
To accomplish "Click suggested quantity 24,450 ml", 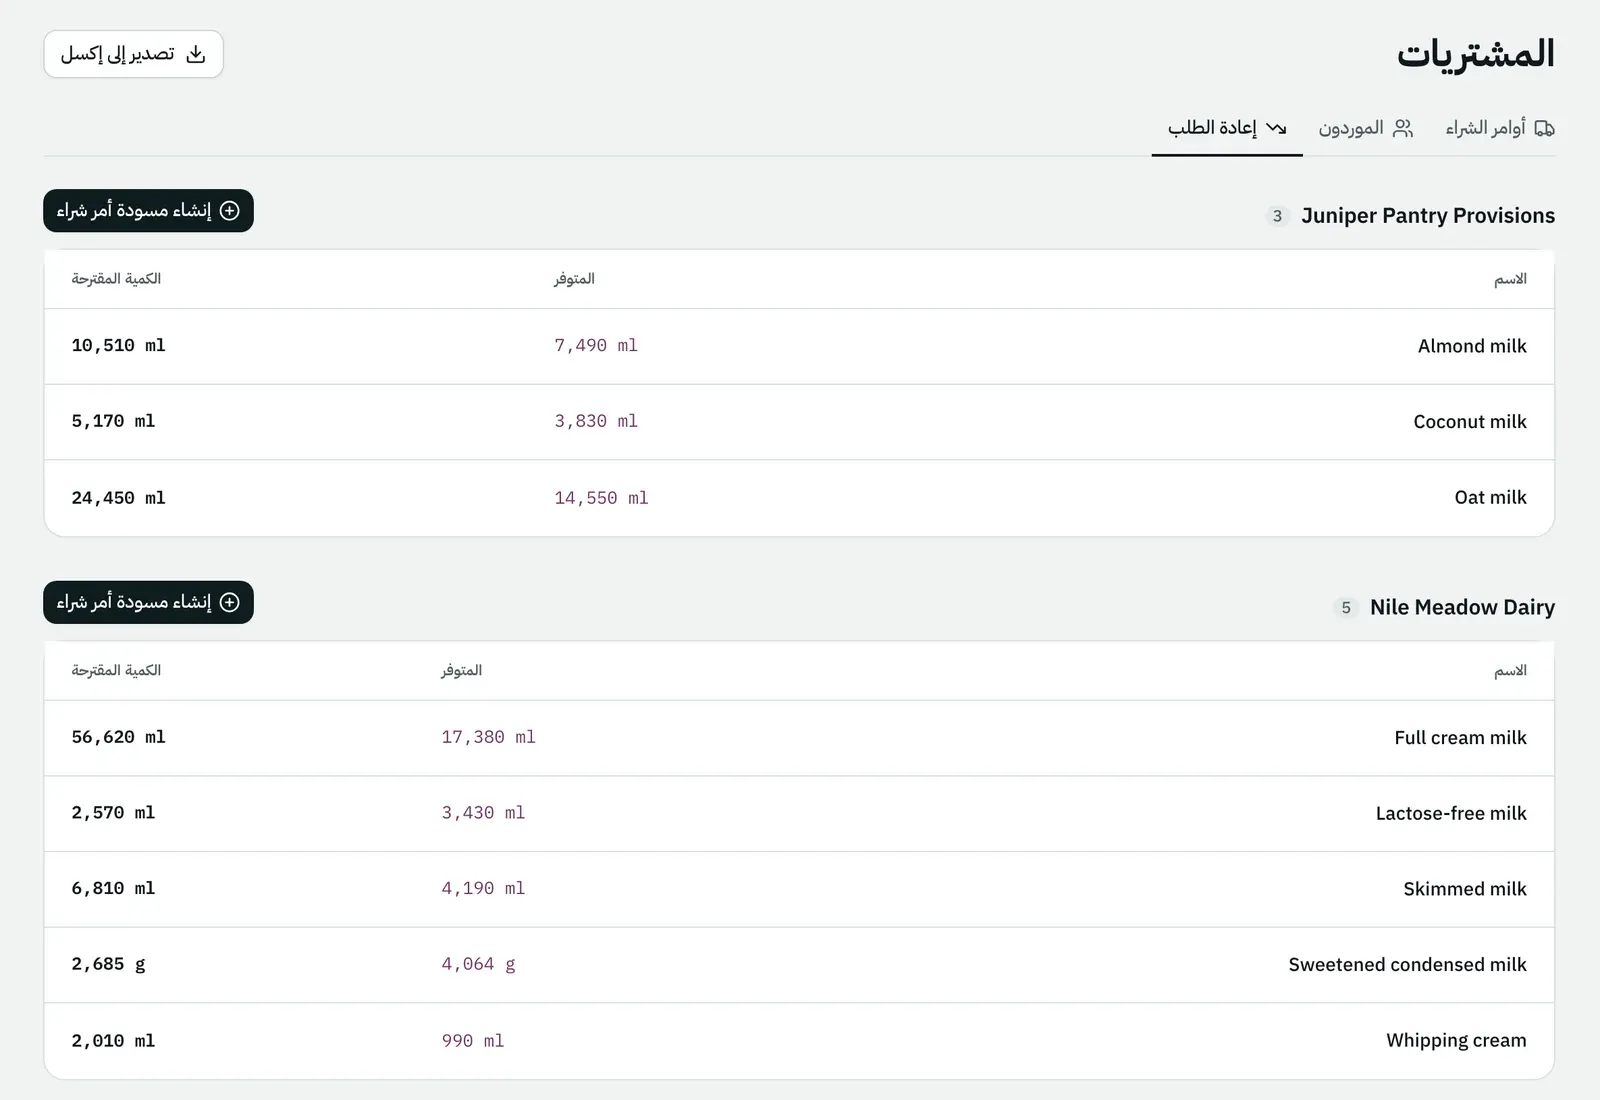I will [x=118, y=498].
